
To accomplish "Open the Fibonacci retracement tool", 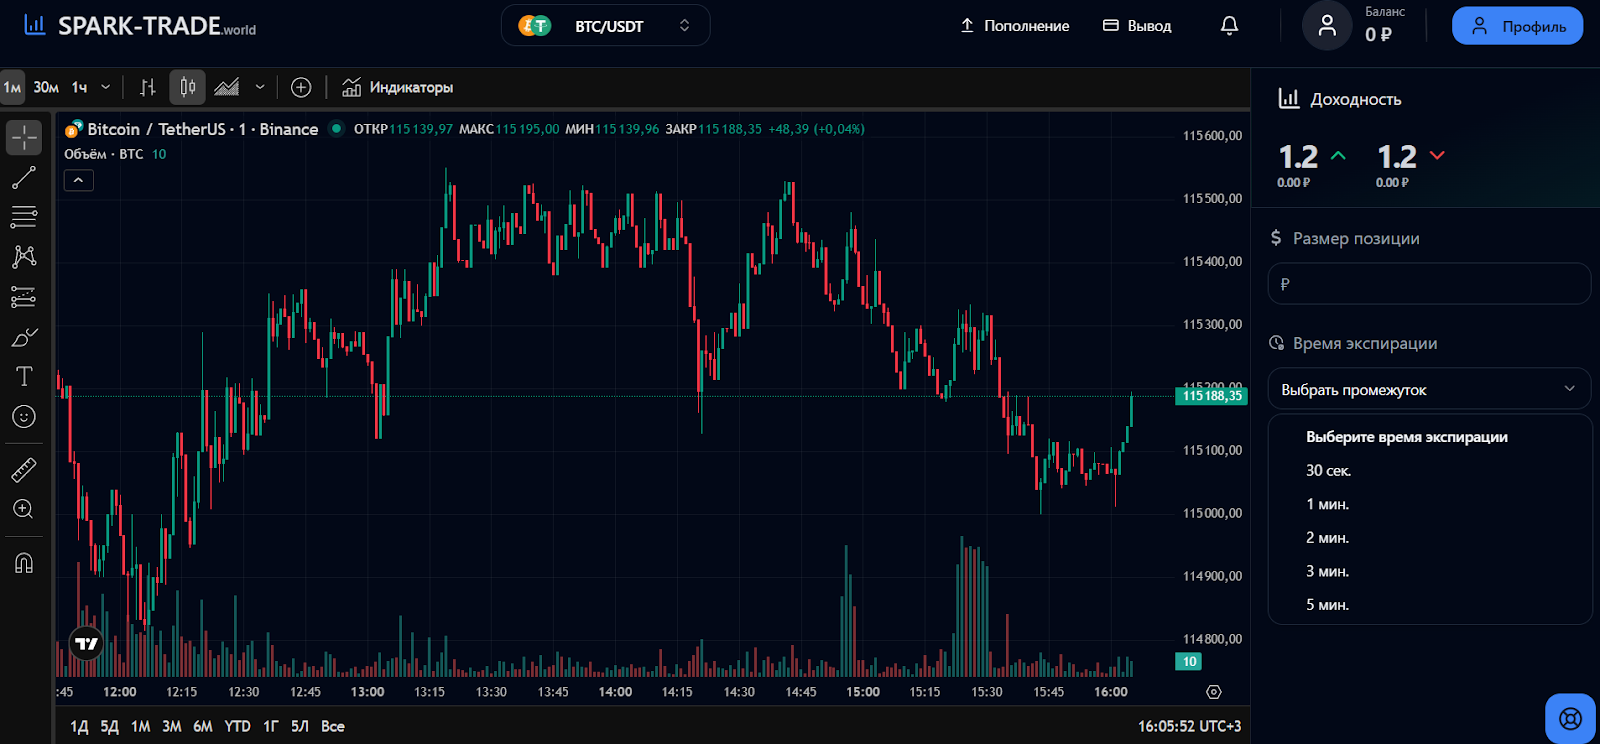I will click(24, 217).
